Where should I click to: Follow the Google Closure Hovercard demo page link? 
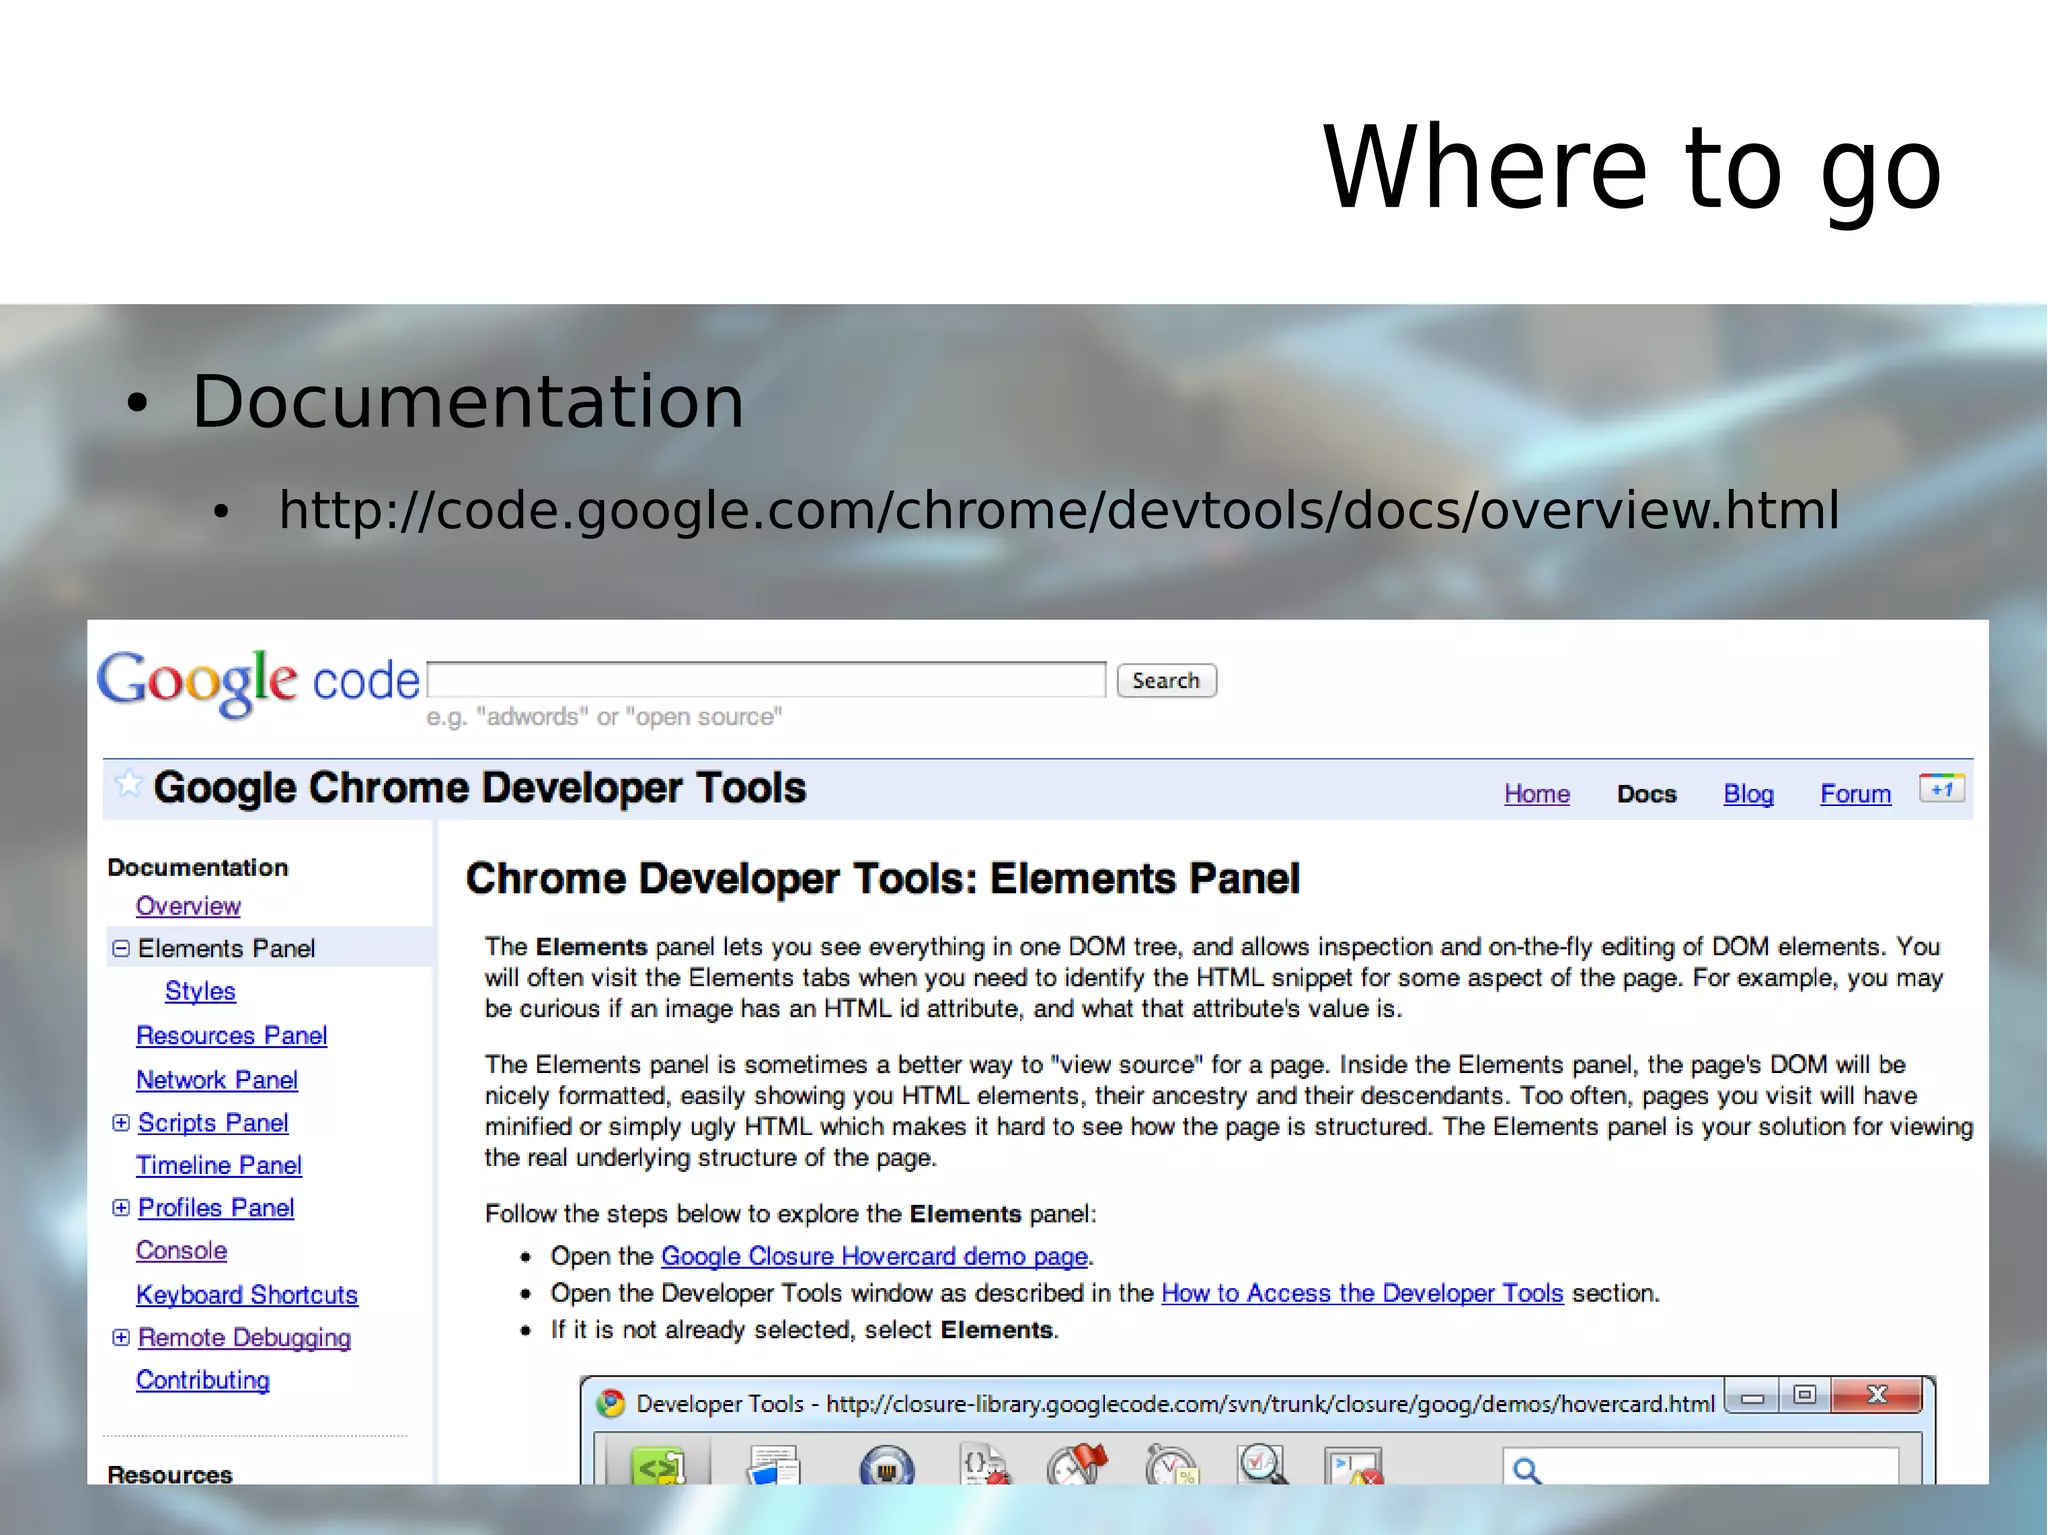coord(874,1256)
